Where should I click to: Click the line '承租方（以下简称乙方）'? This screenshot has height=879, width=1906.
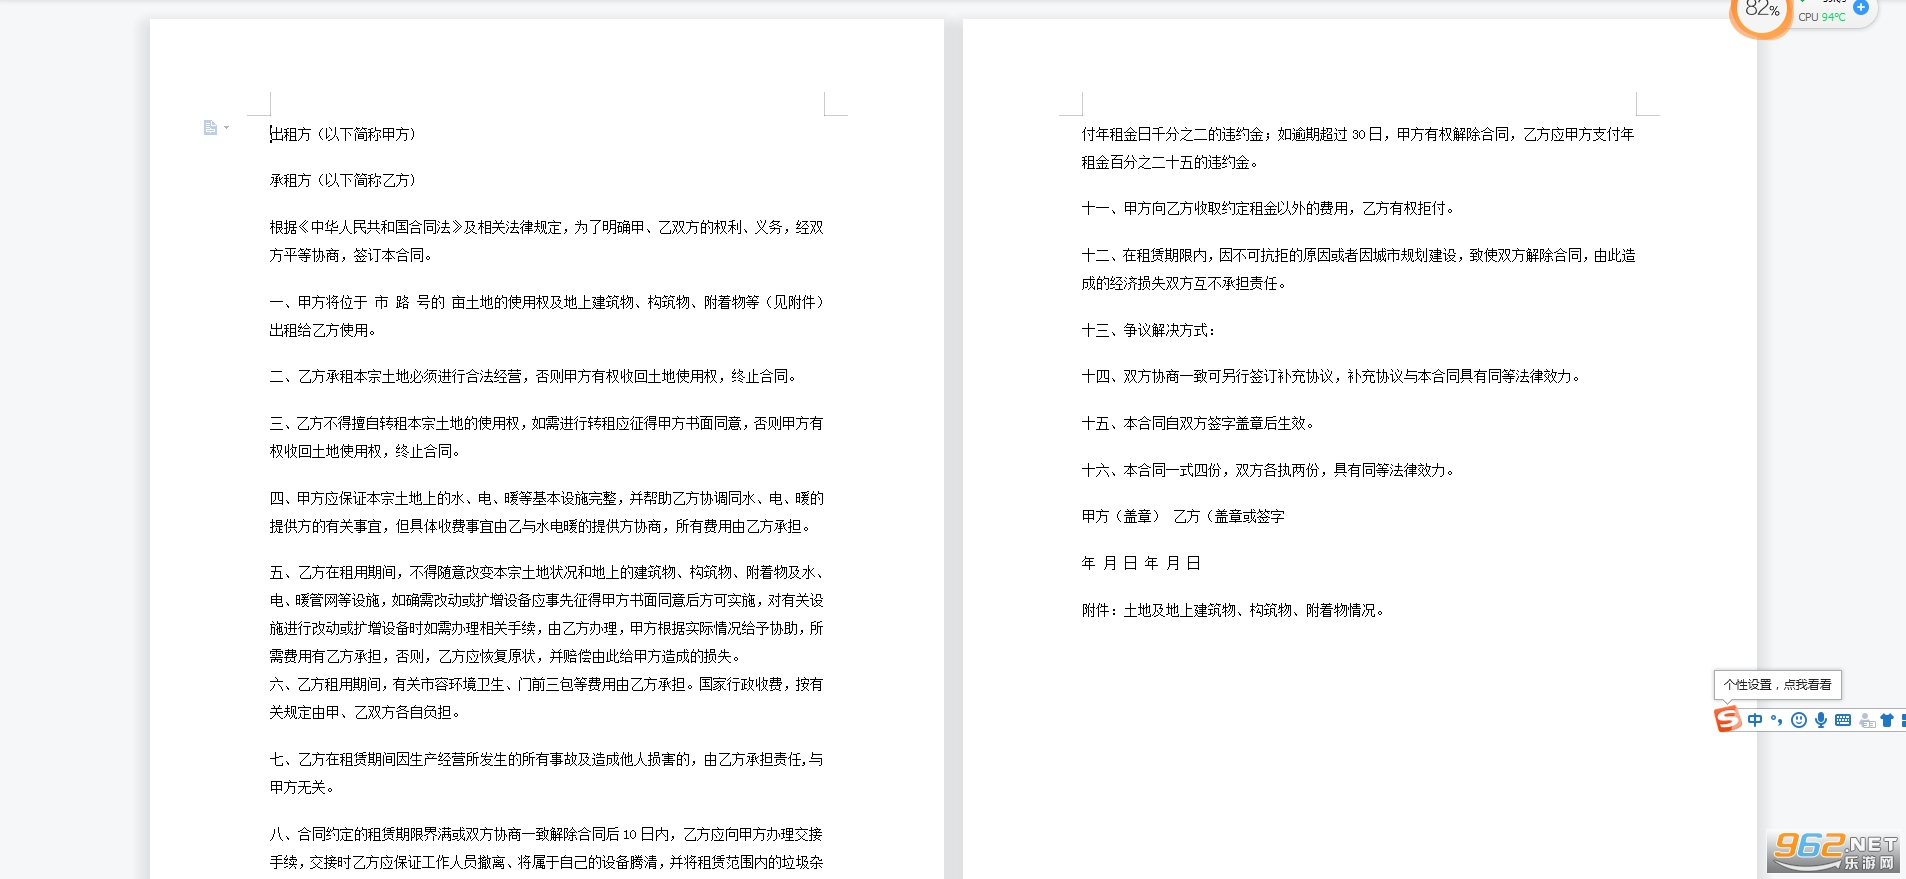pyautogui.click(x=342, y=180)
